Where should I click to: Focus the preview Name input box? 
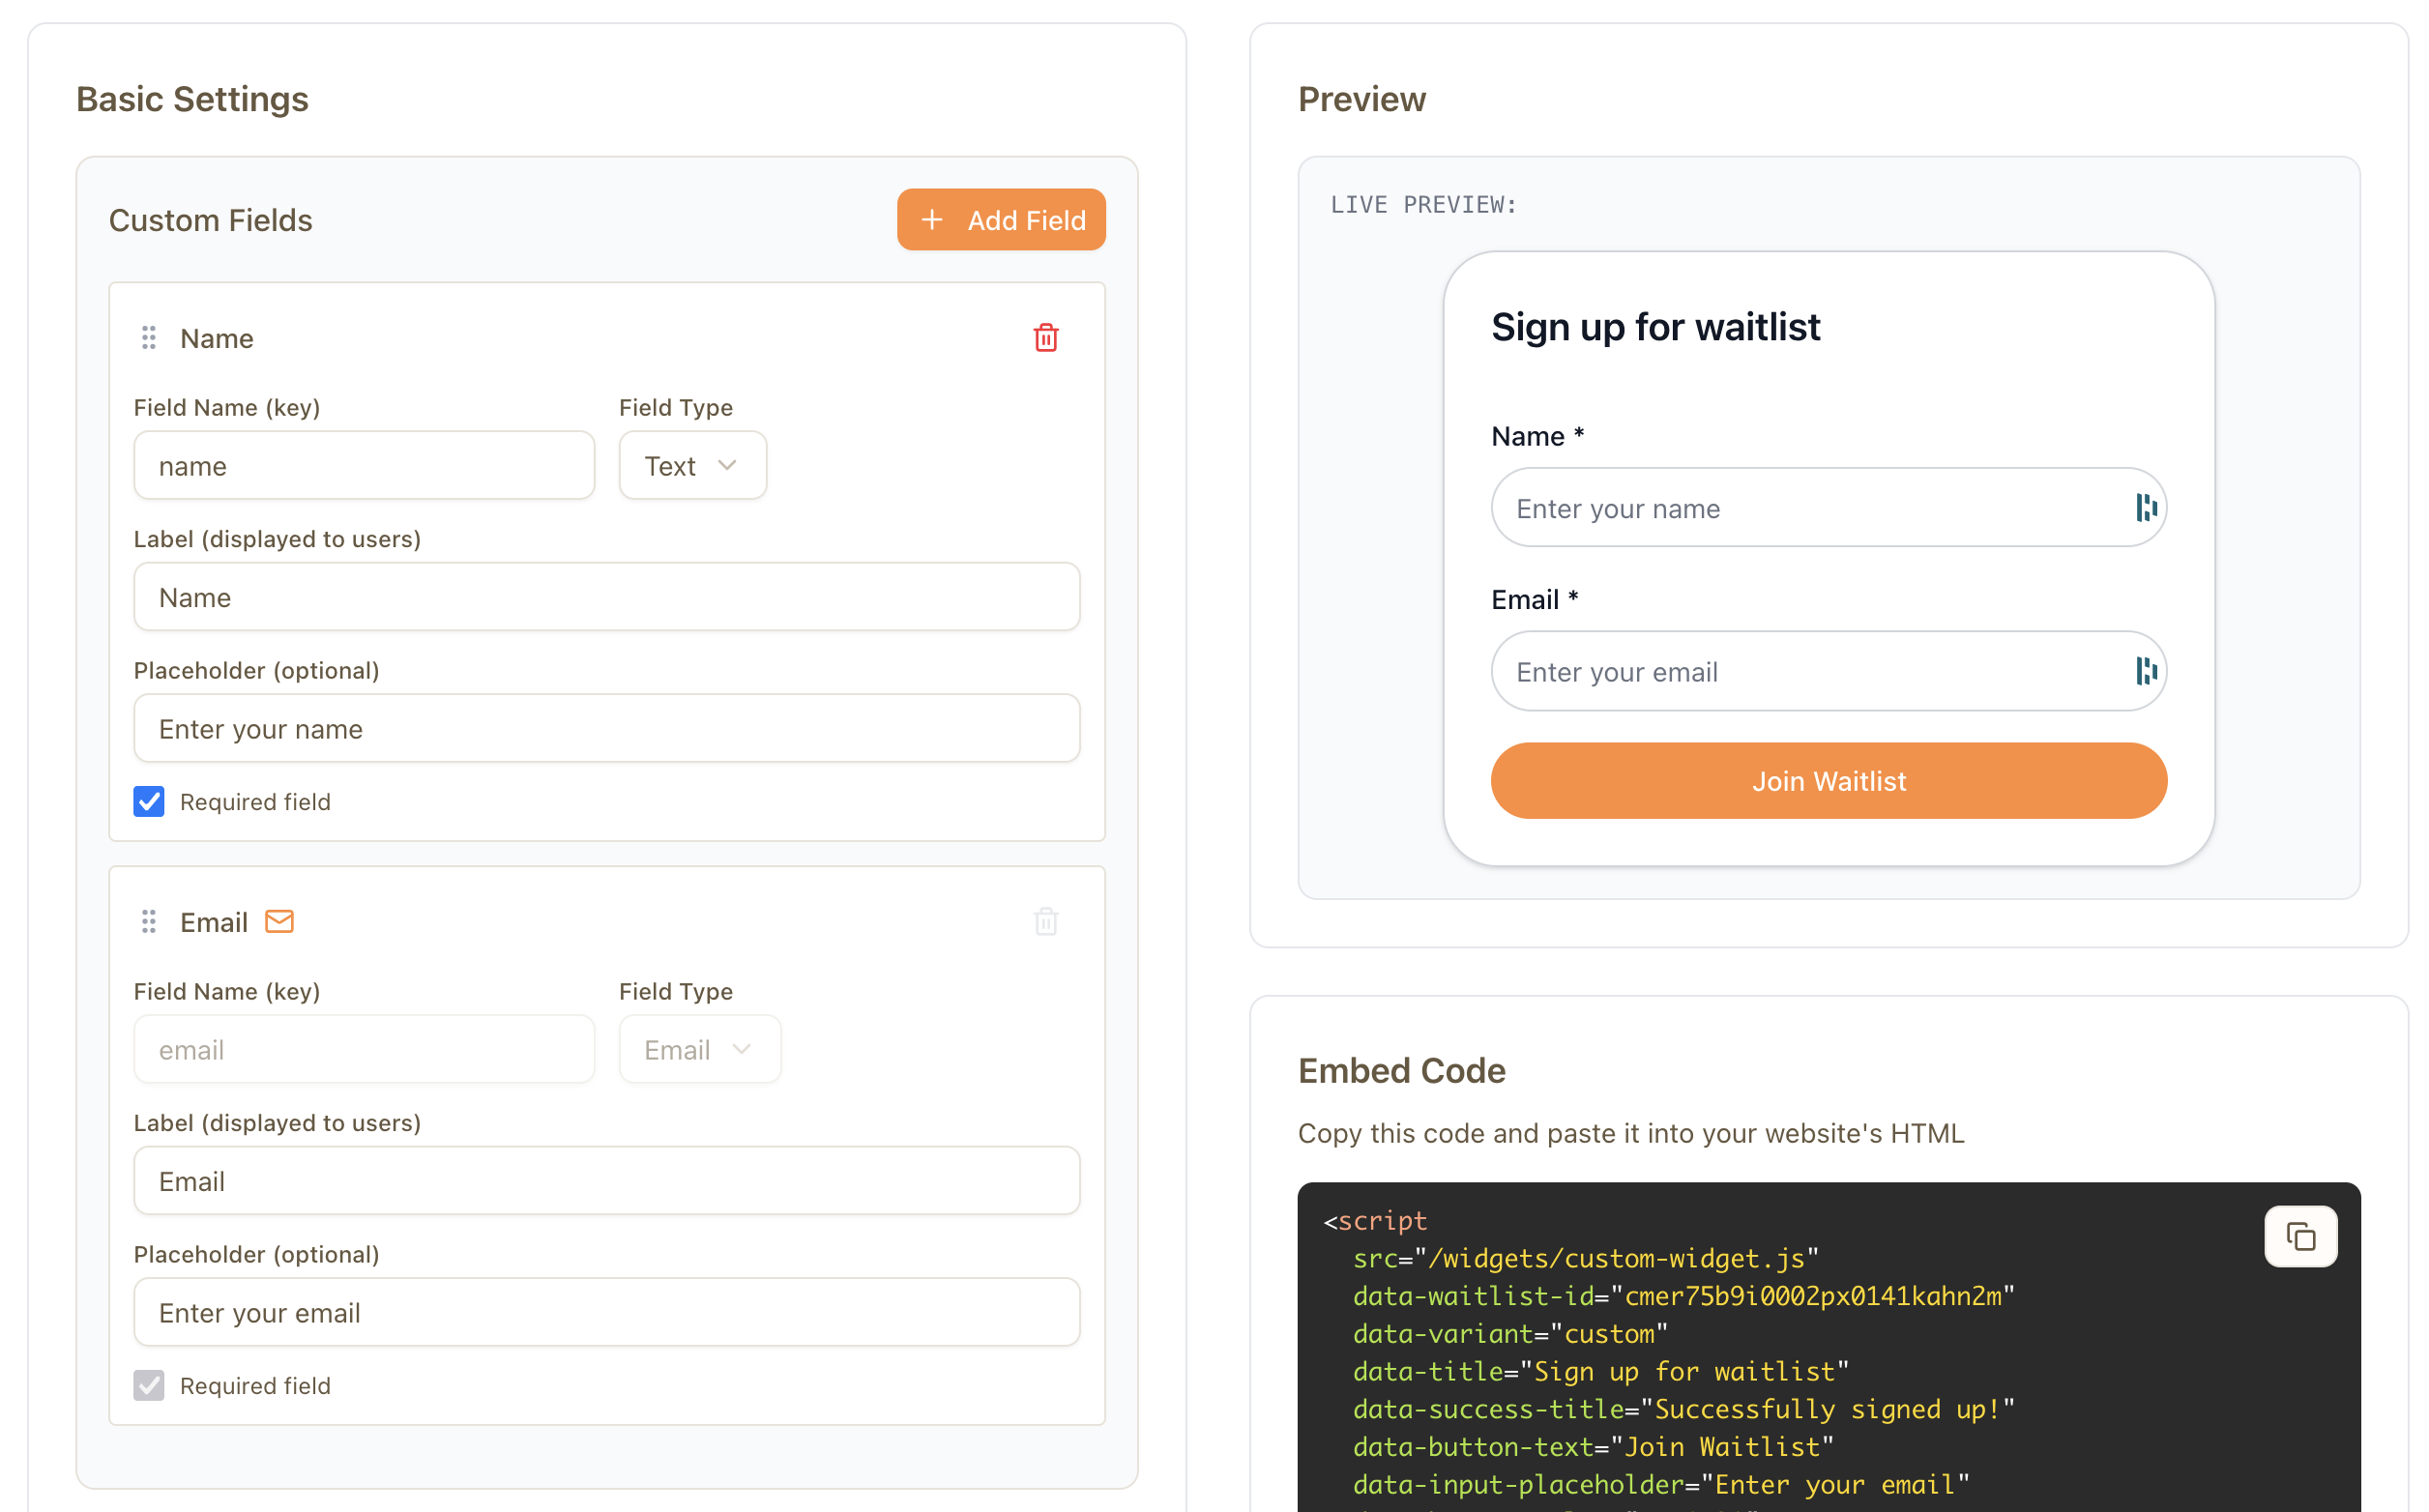pos(1828,508)
